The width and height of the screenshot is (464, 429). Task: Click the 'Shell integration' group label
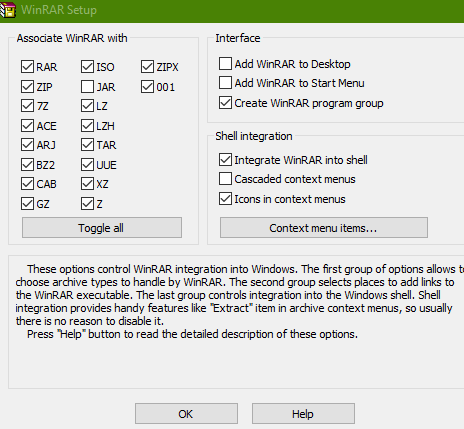[x=254, y=136]
